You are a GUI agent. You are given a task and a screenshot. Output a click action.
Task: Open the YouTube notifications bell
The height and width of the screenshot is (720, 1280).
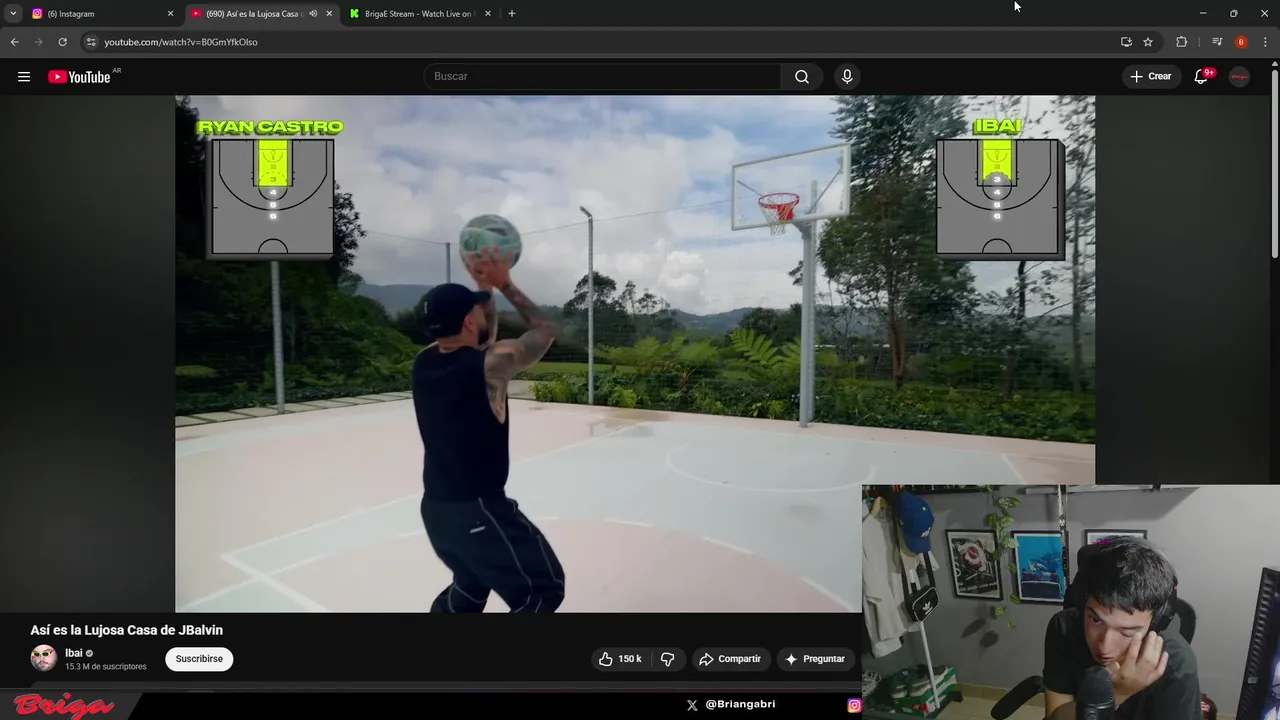pyautogui.click(x=1202, y=77)
